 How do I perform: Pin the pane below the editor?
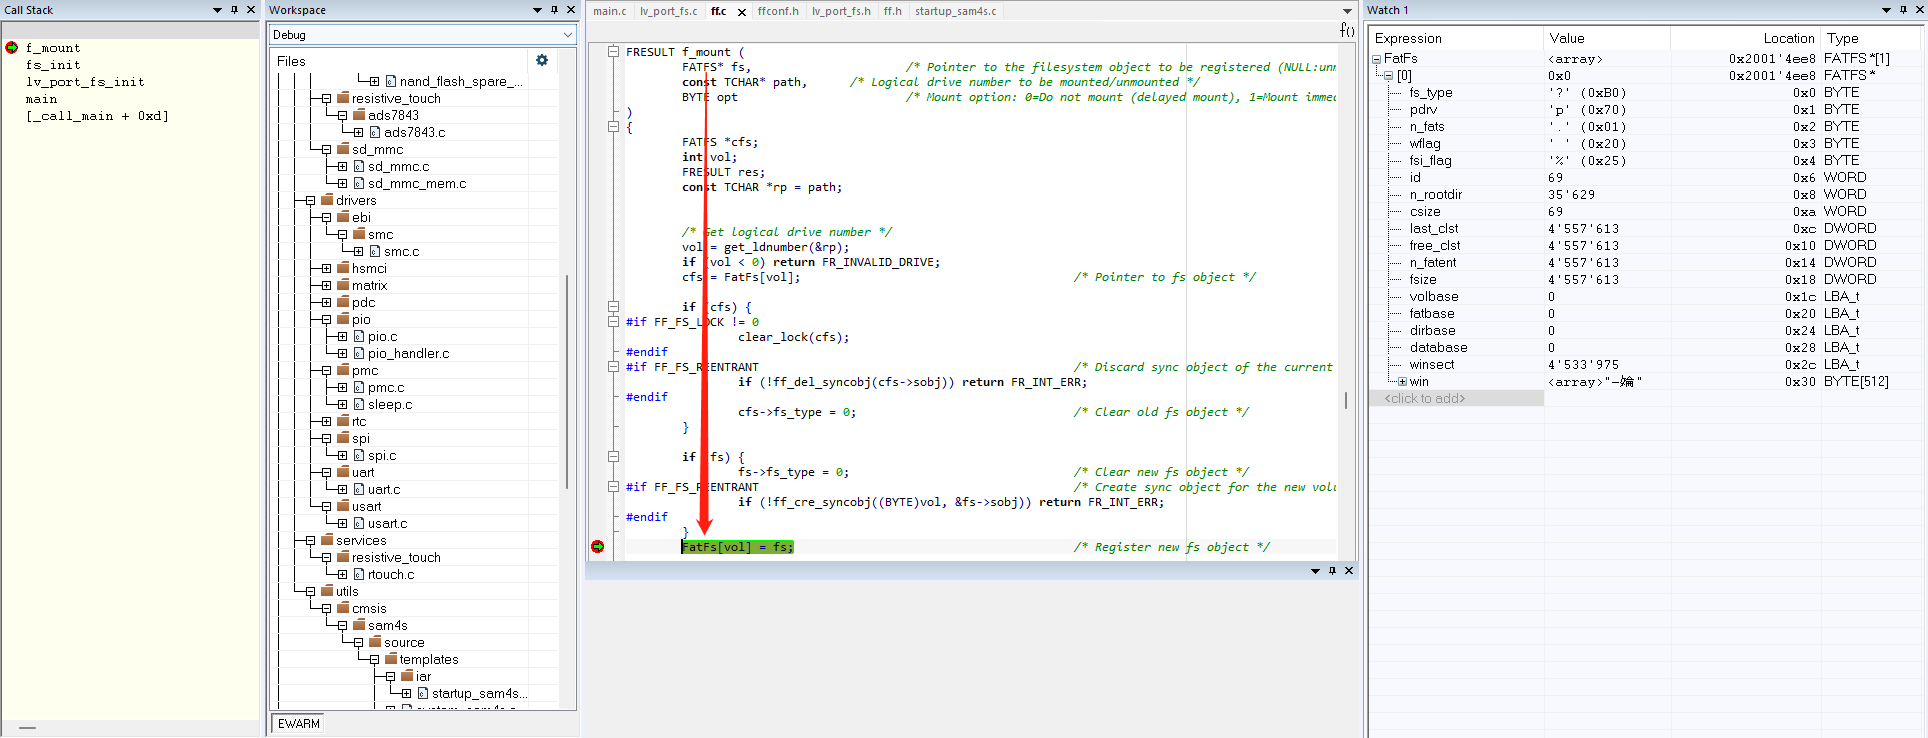tap(1332, 571)
